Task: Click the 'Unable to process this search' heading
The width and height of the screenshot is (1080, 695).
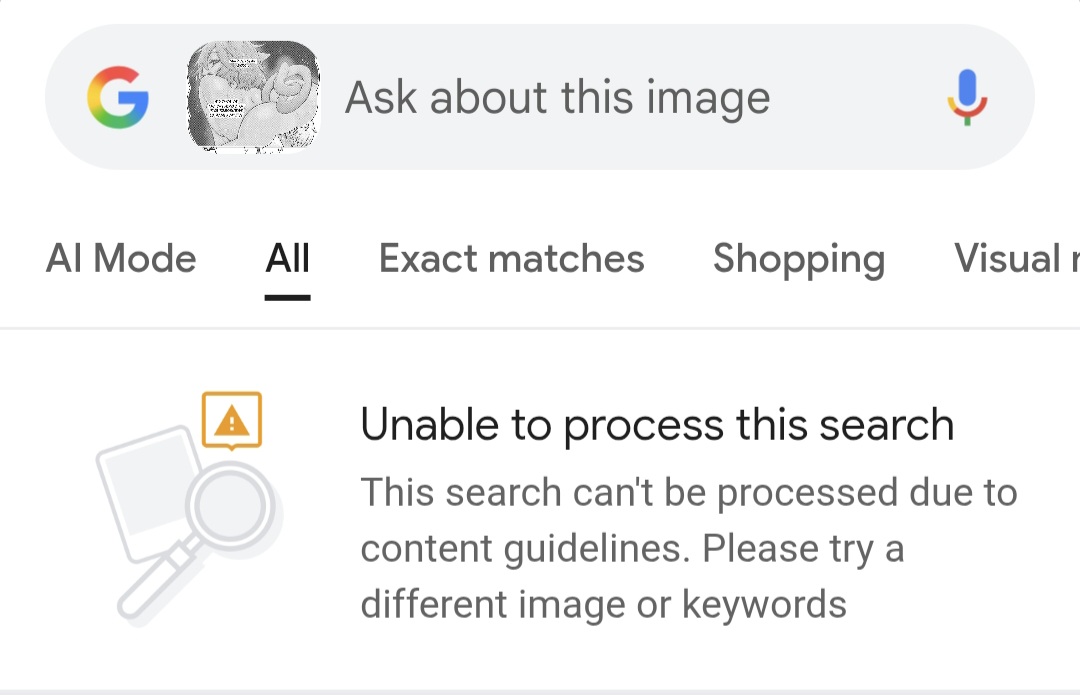Action: pyautogui.click(x=657, y=425)
